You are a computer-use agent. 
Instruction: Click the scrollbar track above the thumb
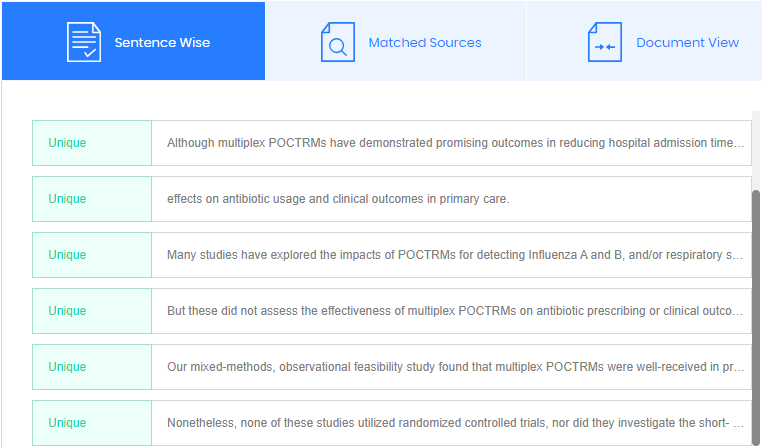click(x=756, y=150)
